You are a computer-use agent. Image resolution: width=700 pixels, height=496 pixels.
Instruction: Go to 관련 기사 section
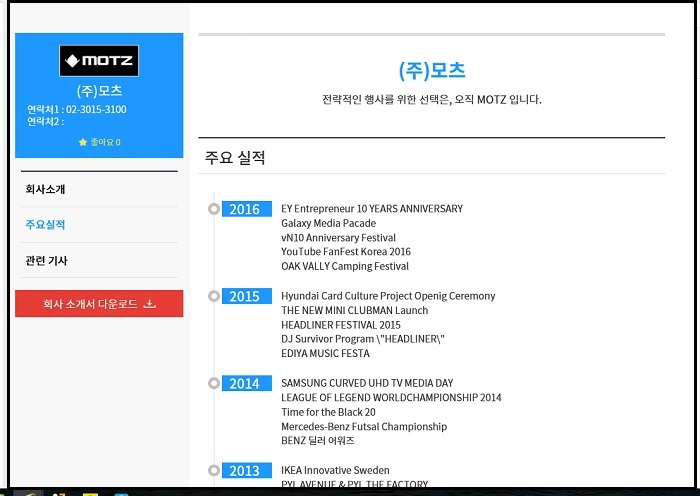pyautogui.click(x=47, y=261)
